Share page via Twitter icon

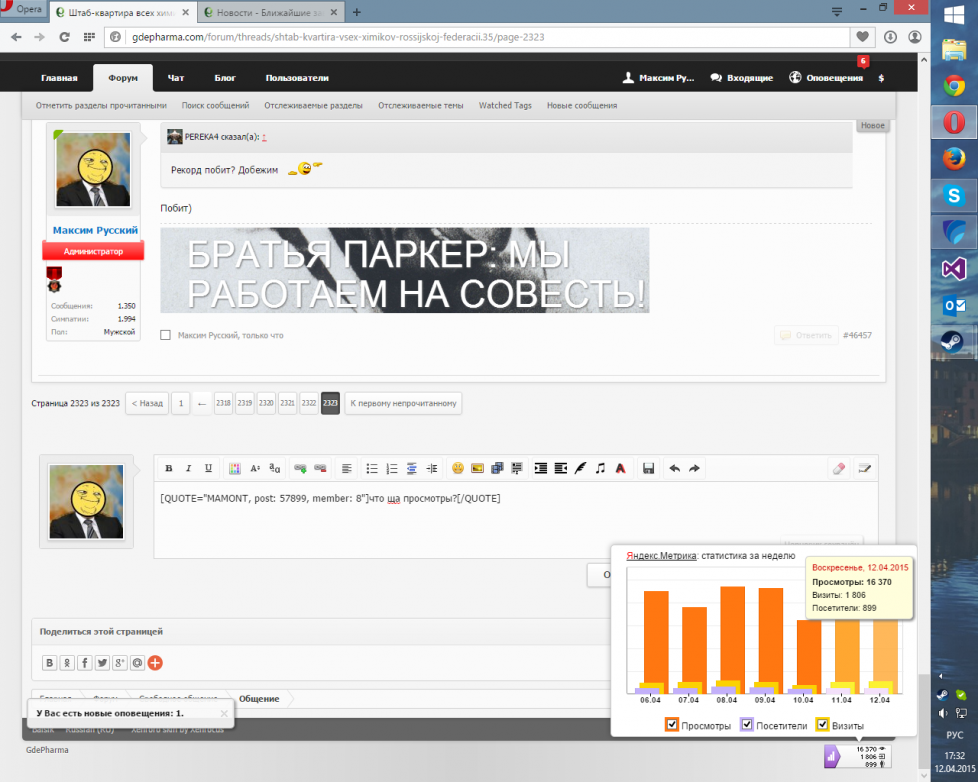point(101,662)
